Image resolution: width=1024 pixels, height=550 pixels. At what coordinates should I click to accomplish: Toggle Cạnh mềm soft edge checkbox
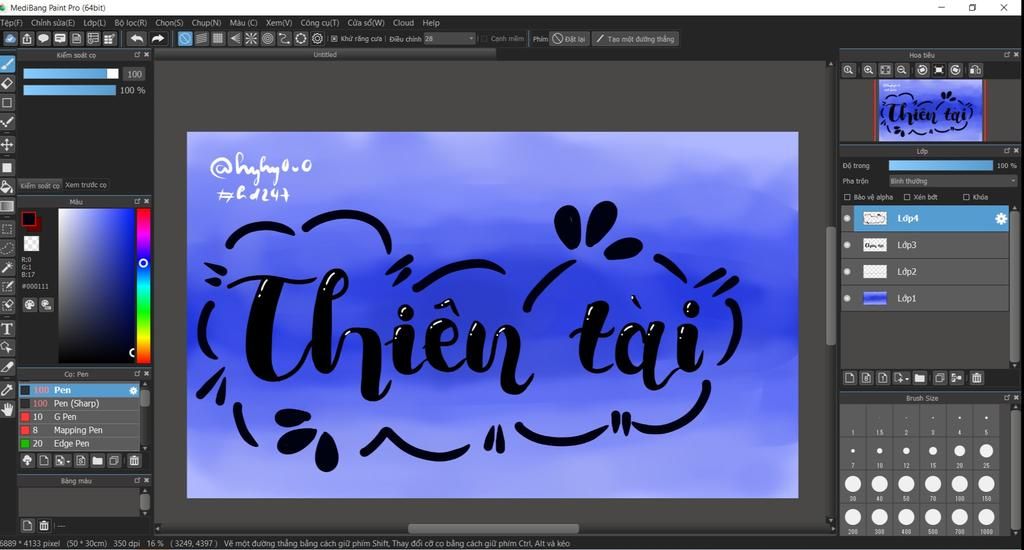coord(485,39)
